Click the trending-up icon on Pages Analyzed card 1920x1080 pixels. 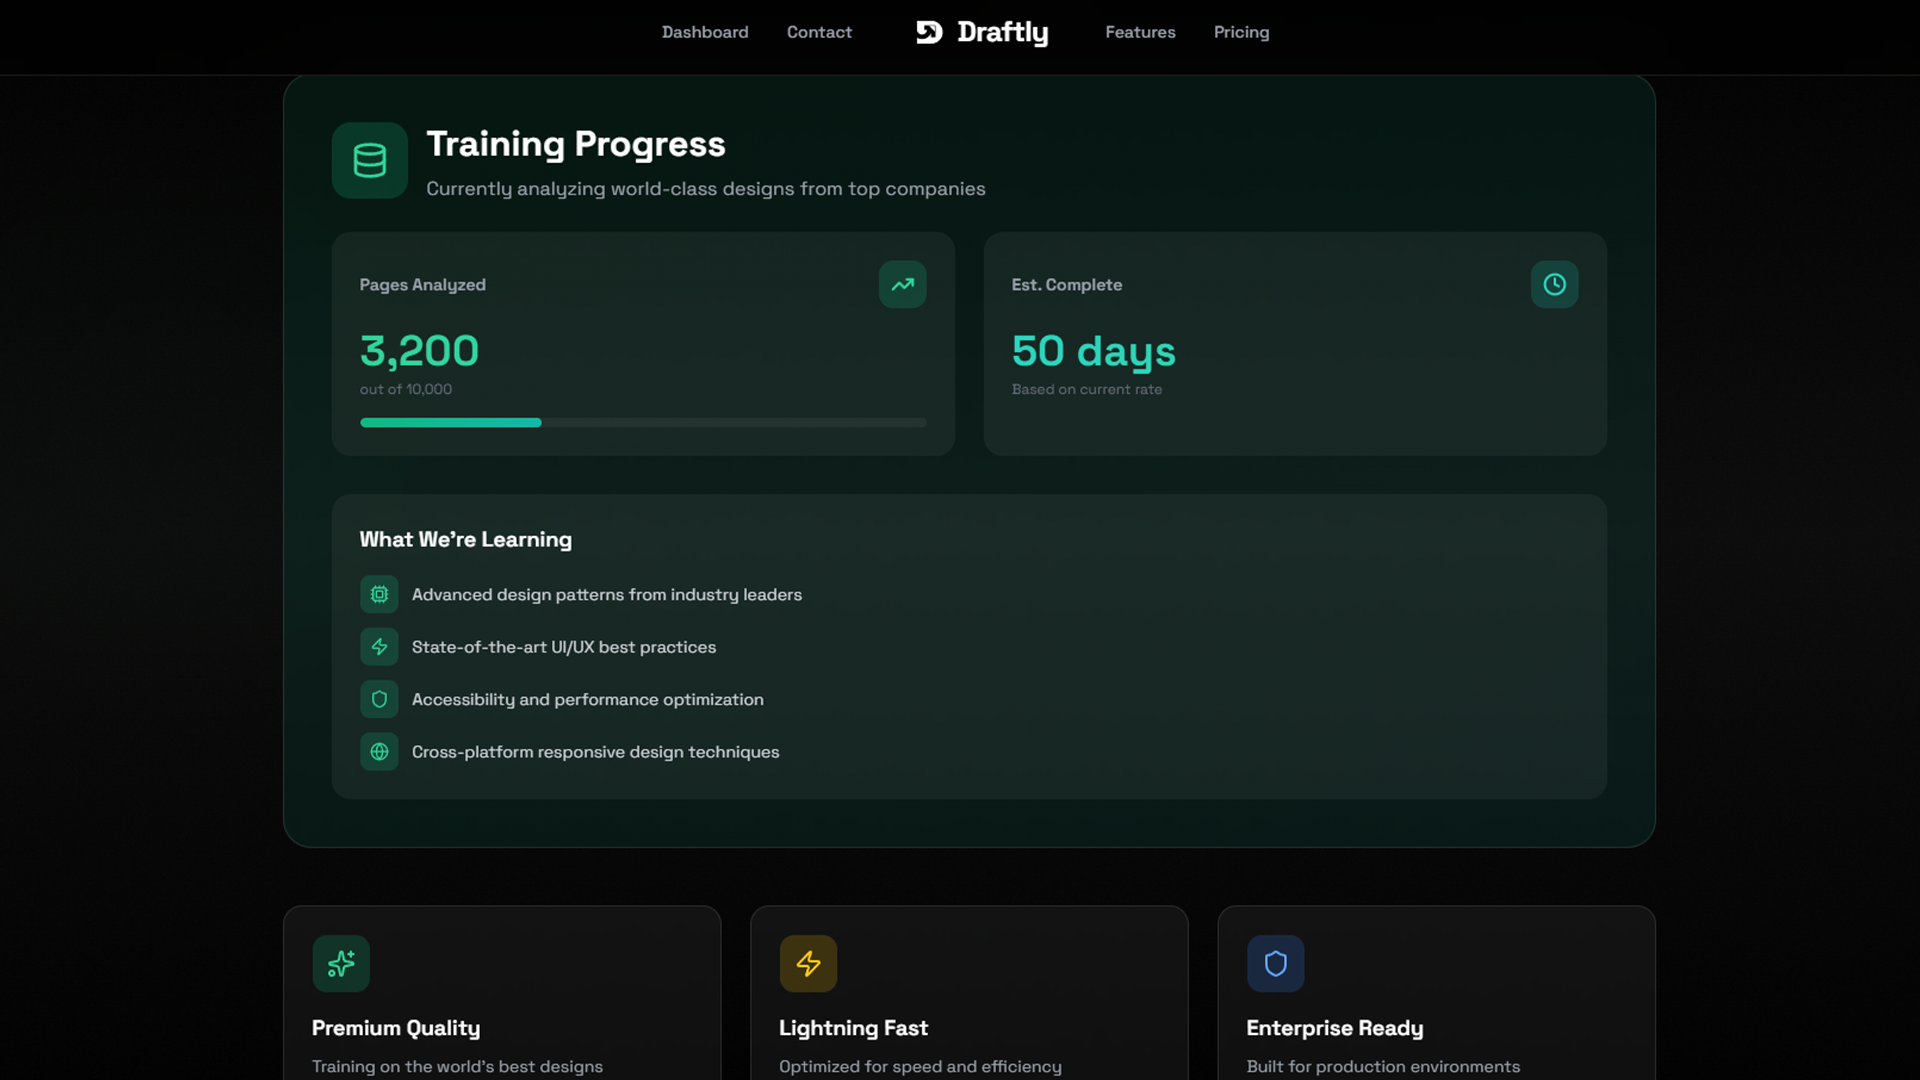coord(902,284)
